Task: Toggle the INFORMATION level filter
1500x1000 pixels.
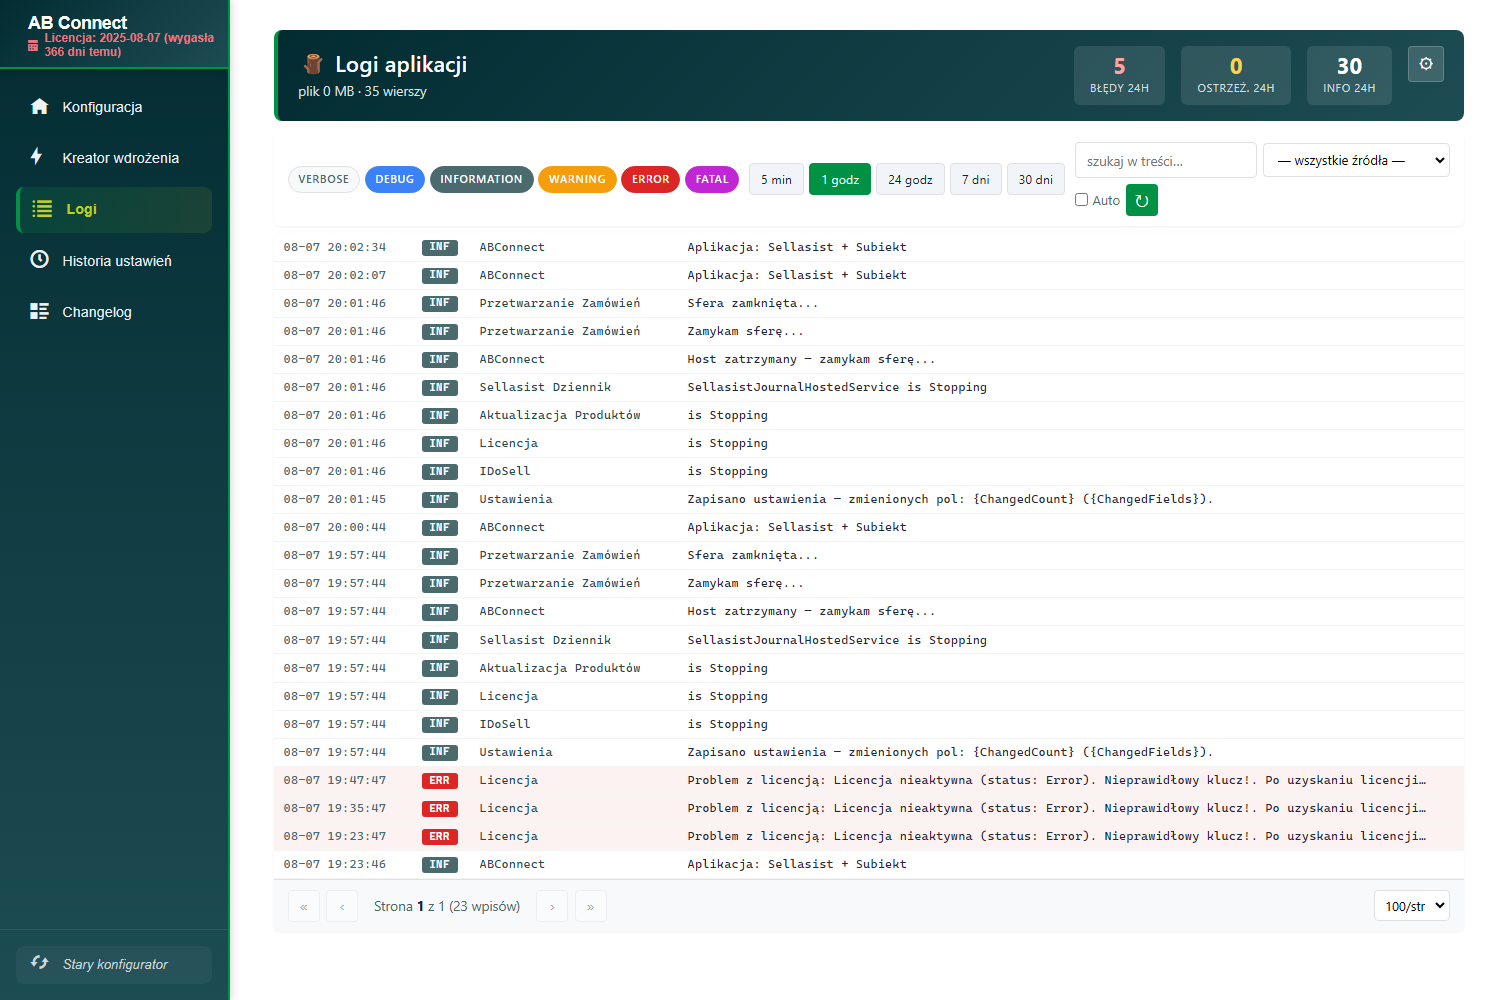Action: (481, 179)
